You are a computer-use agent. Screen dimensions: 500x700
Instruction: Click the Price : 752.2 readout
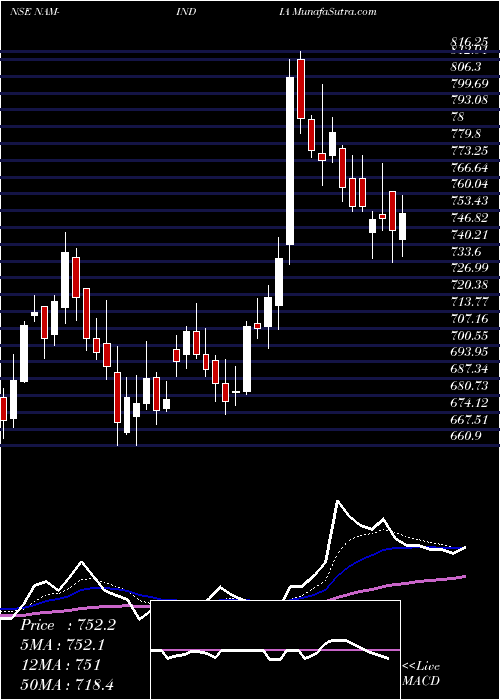[x=68, y=625]
